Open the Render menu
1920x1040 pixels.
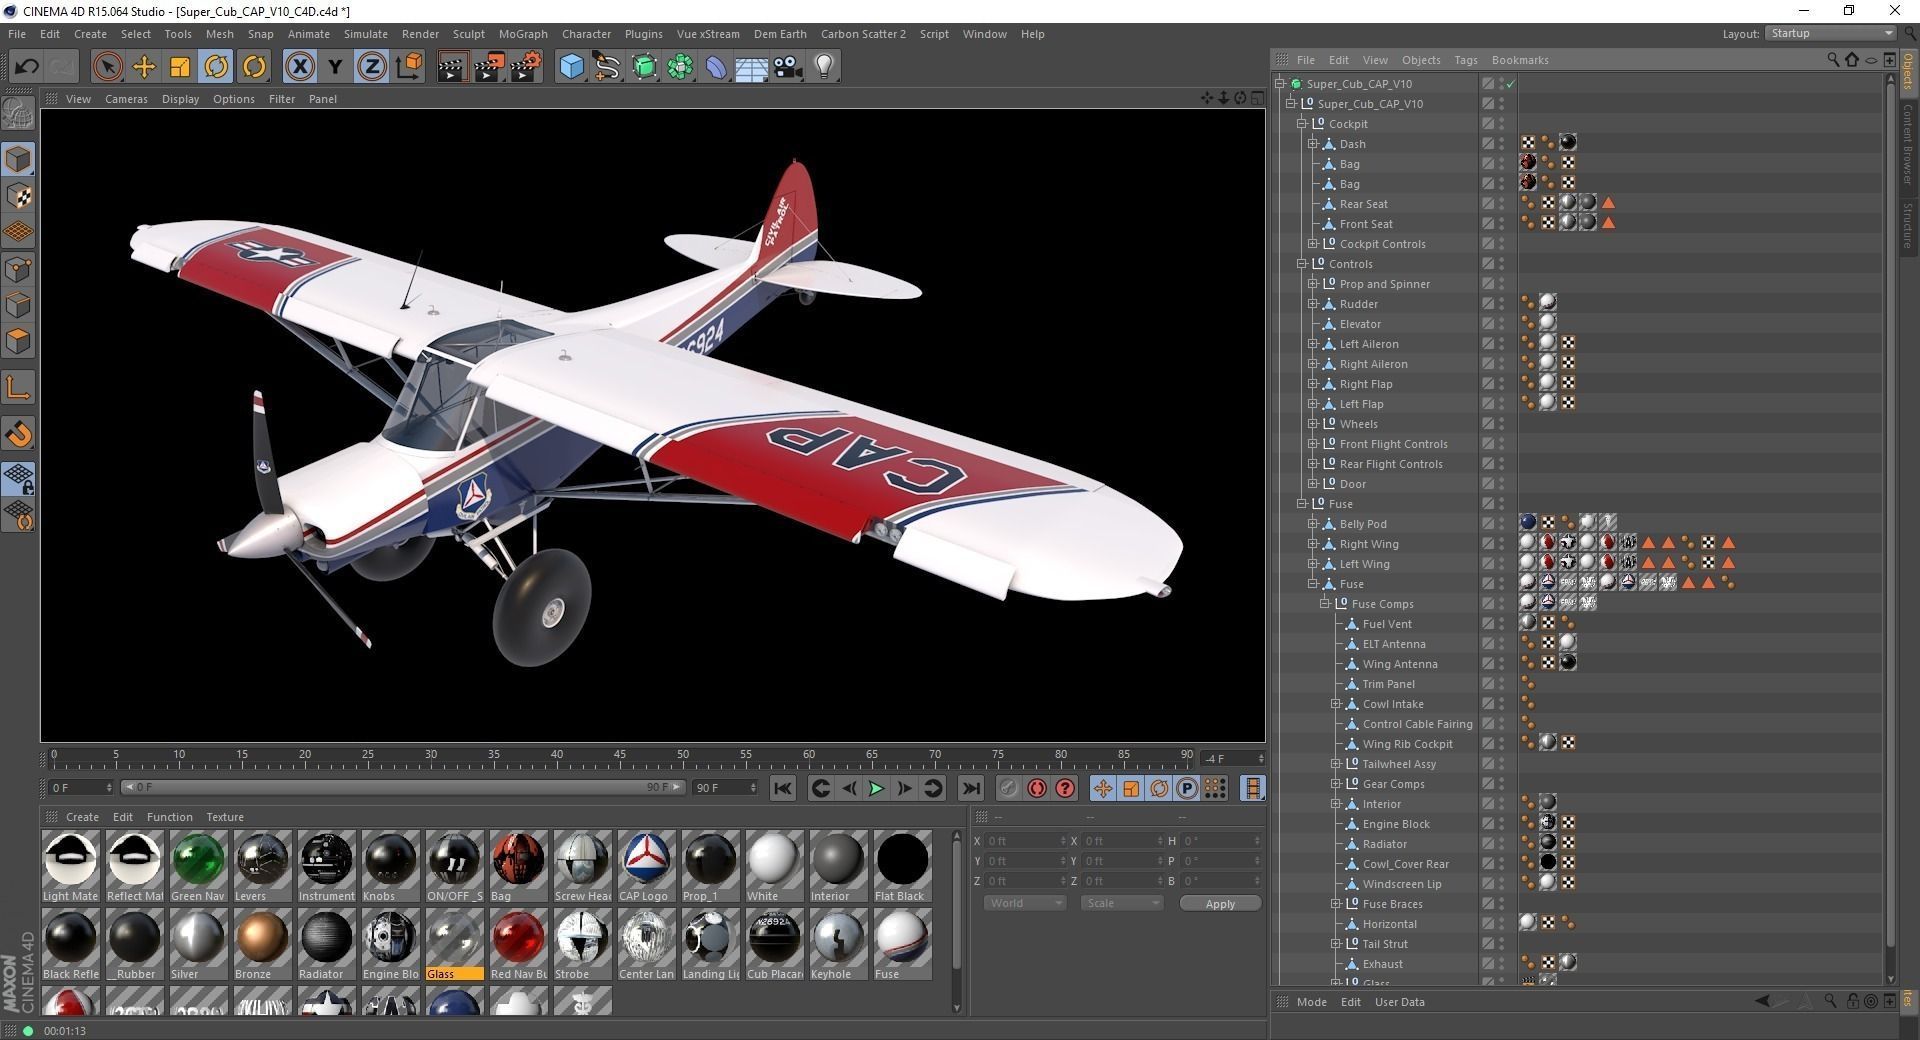420,34
